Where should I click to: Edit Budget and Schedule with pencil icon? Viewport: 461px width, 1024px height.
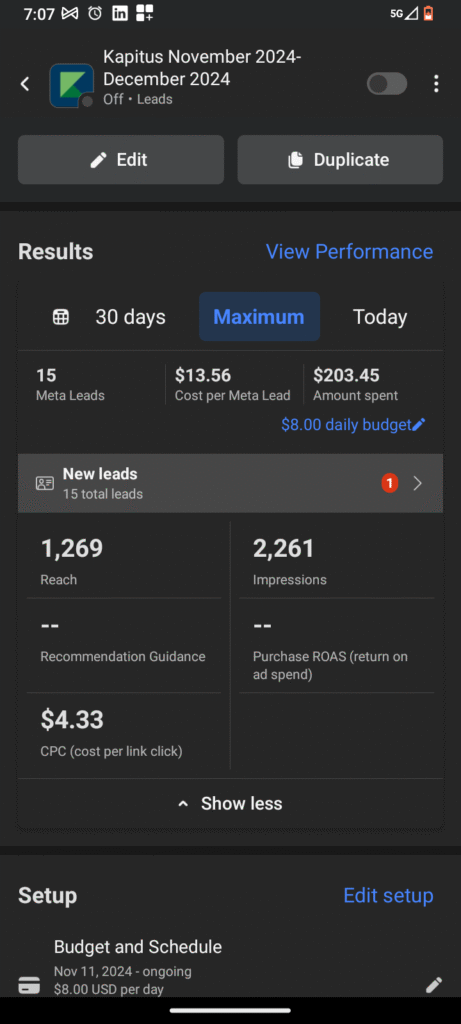click(x=434, y=985)
